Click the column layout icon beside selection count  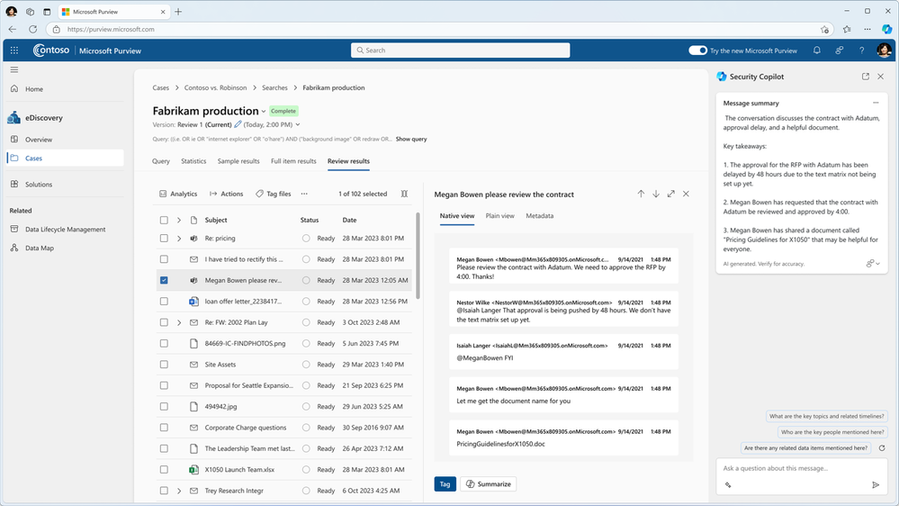(404, 194)
